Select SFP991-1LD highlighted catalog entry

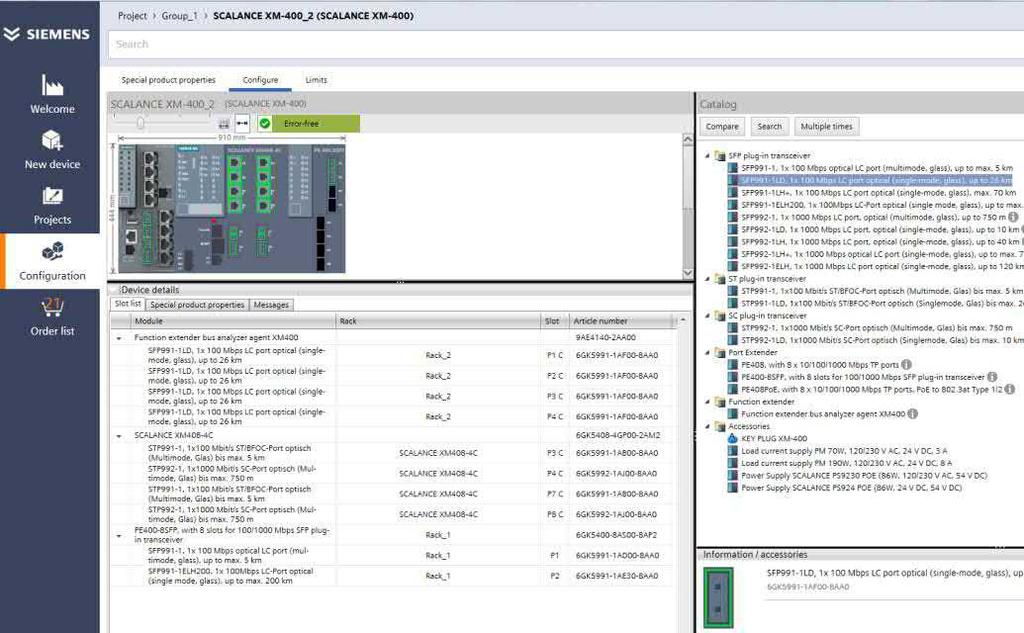coord(876,180)
